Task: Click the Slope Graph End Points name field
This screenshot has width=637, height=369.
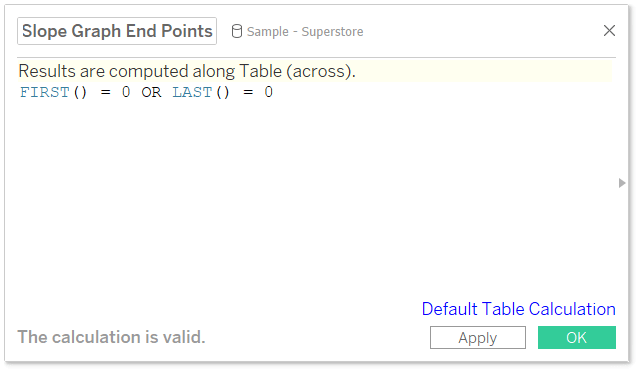Action: [117, 31]
